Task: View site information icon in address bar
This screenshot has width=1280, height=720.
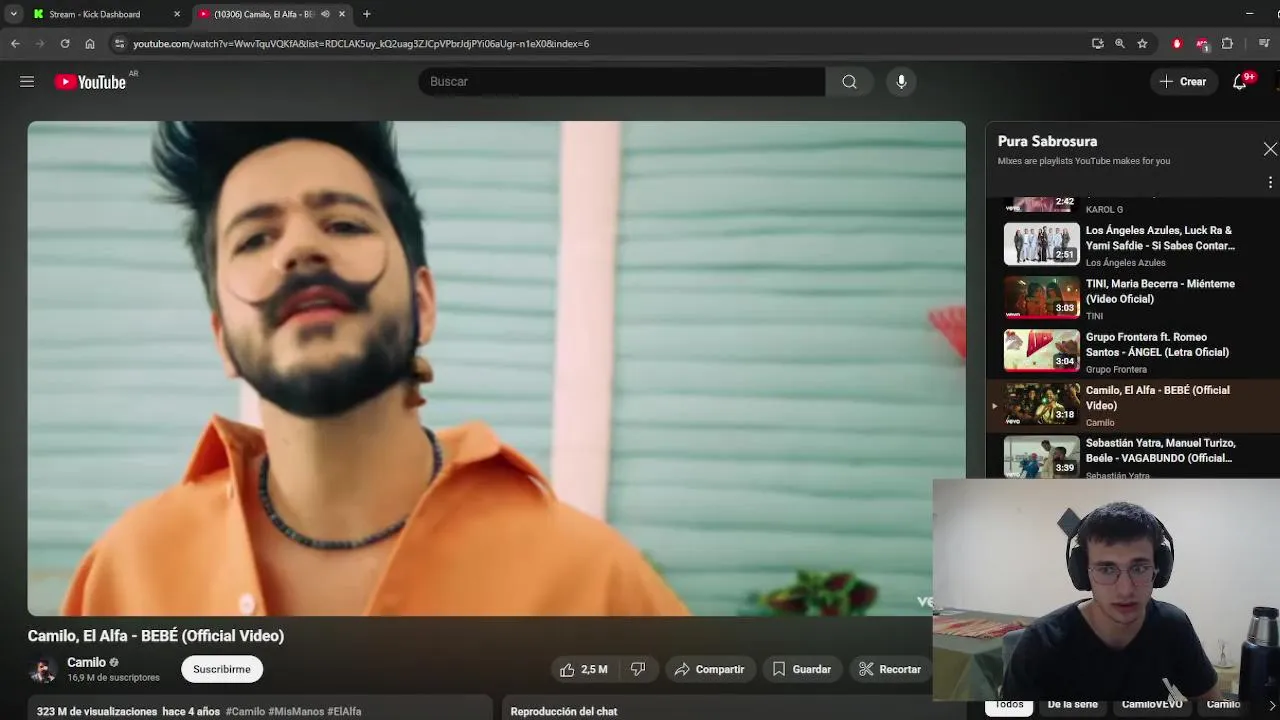Action: 119,44
